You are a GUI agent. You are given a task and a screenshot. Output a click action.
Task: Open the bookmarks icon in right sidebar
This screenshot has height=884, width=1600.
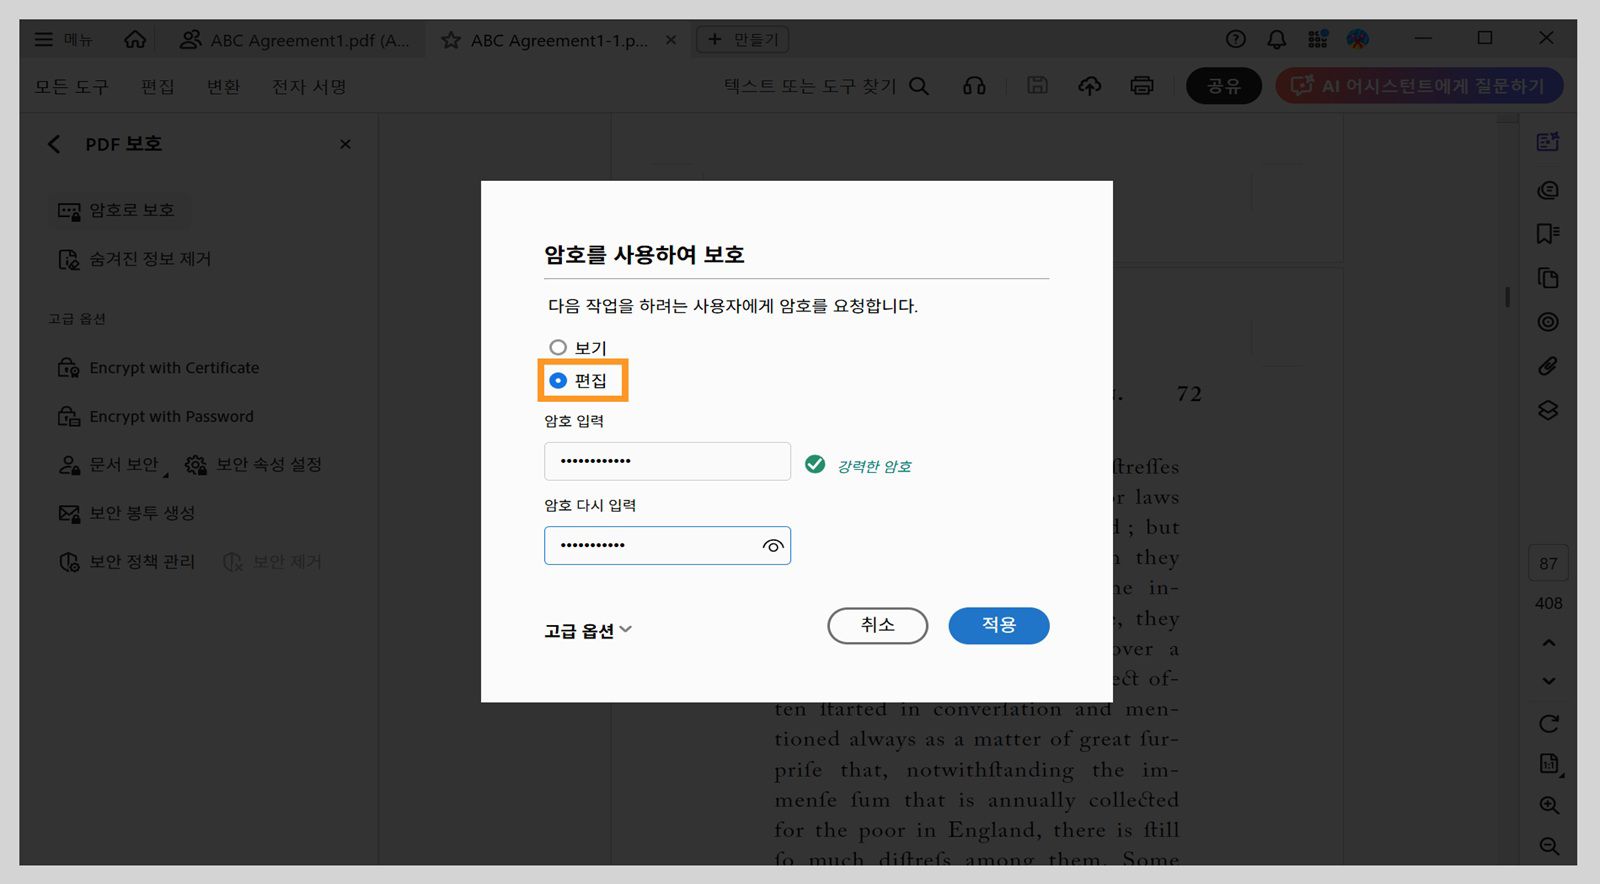pyautogui.click(x=1548, y=234)
